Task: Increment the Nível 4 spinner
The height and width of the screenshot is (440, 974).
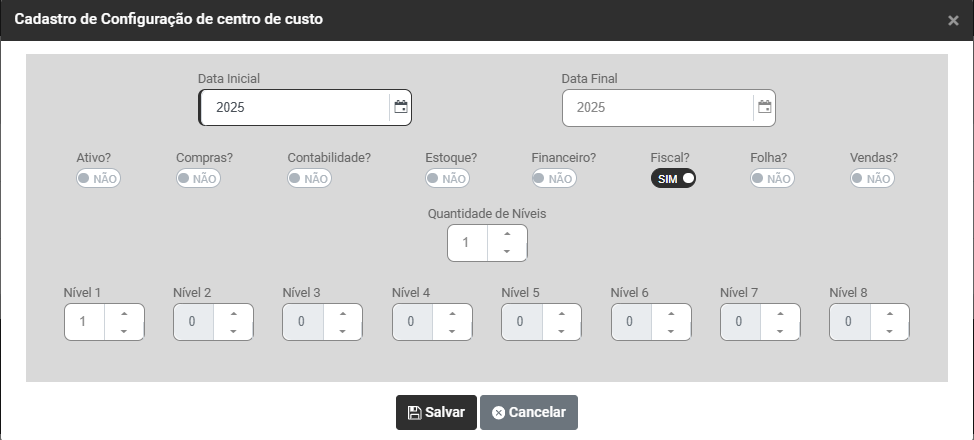Action: coord(452,313)
